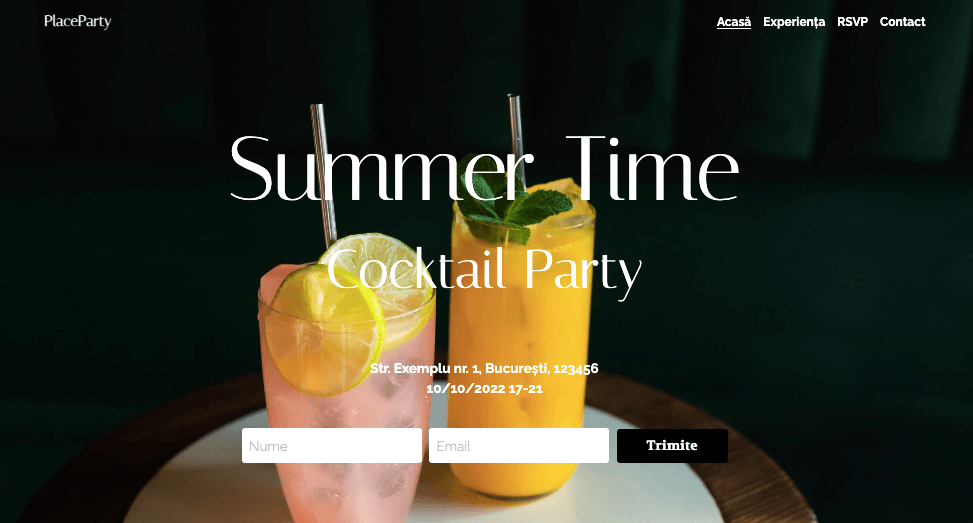Click the metal straw in orange drink
Viewport: 973px width, 523px height.
[517, 140]
